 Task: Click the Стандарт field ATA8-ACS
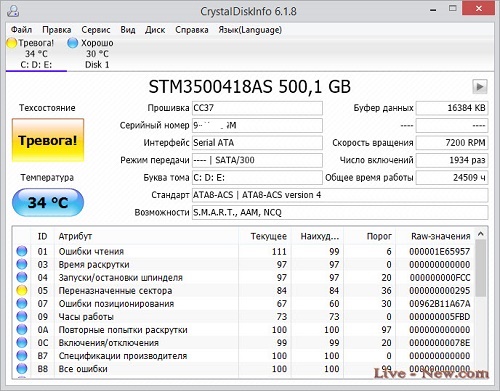[340, 195]
